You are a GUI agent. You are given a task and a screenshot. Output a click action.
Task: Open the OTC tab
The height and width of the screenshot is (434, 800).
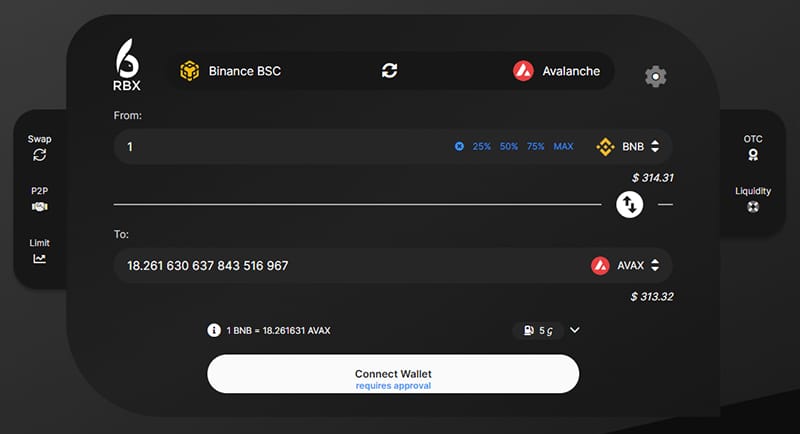point(753,148)
